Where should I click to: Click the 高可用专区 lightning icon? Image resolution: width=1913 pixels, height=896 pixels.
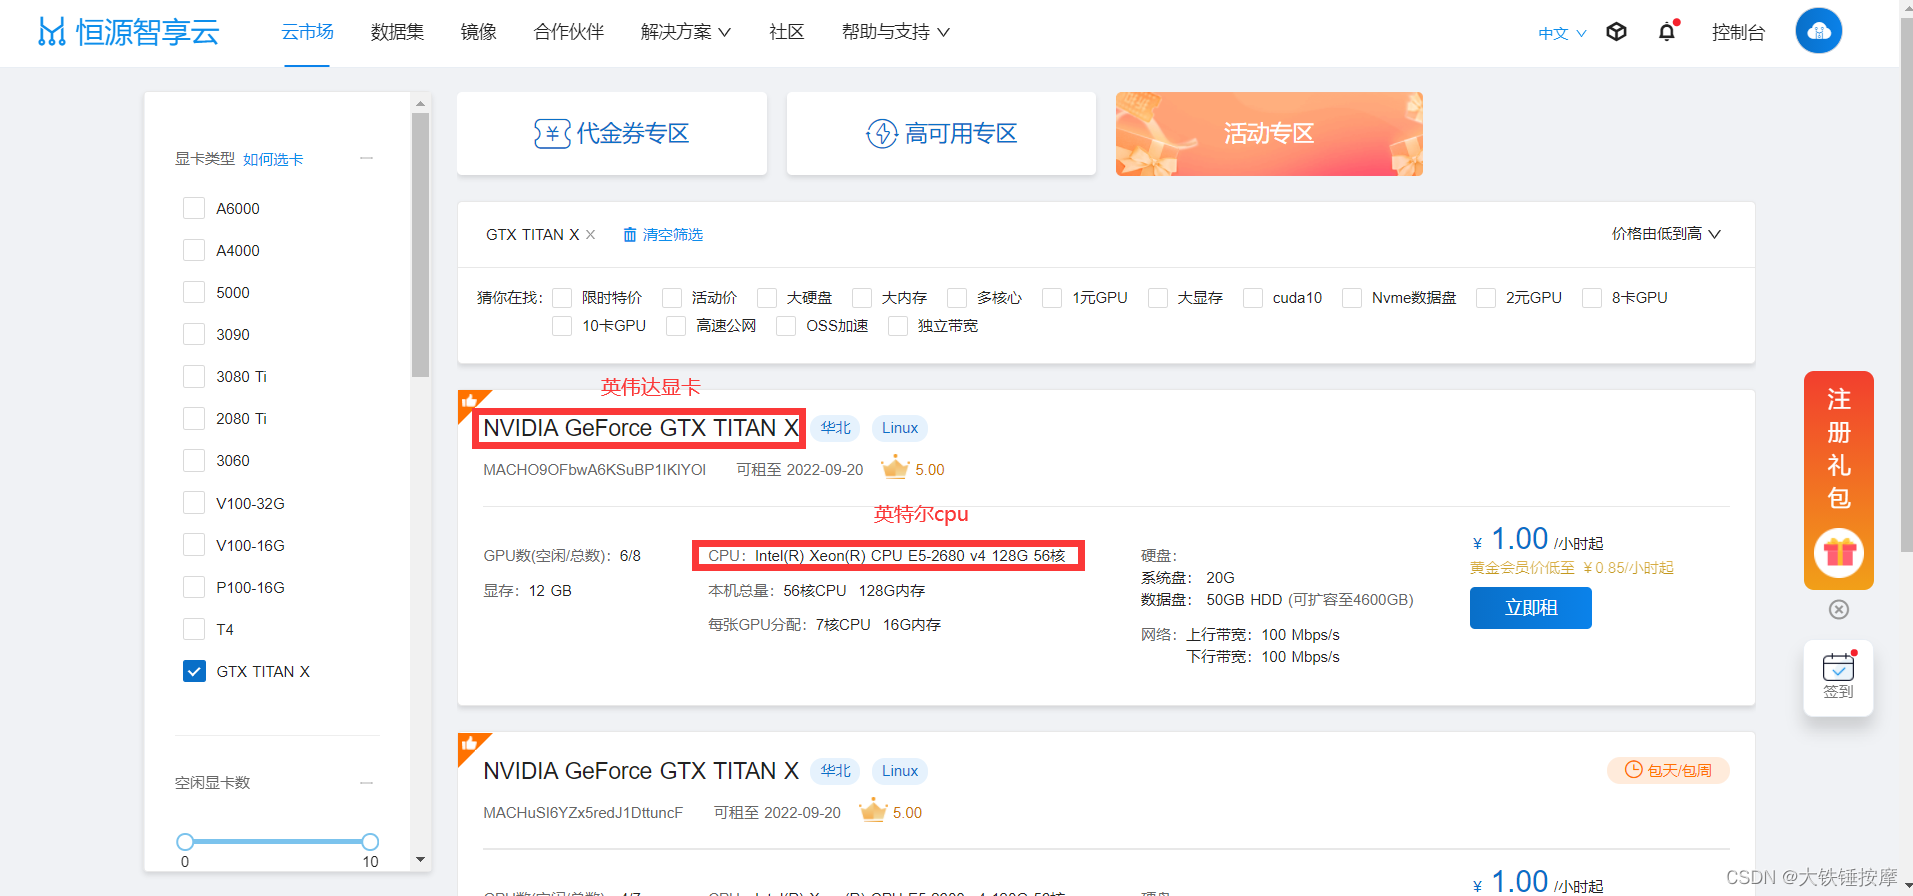pyautogui.click(x=882, y=133)
